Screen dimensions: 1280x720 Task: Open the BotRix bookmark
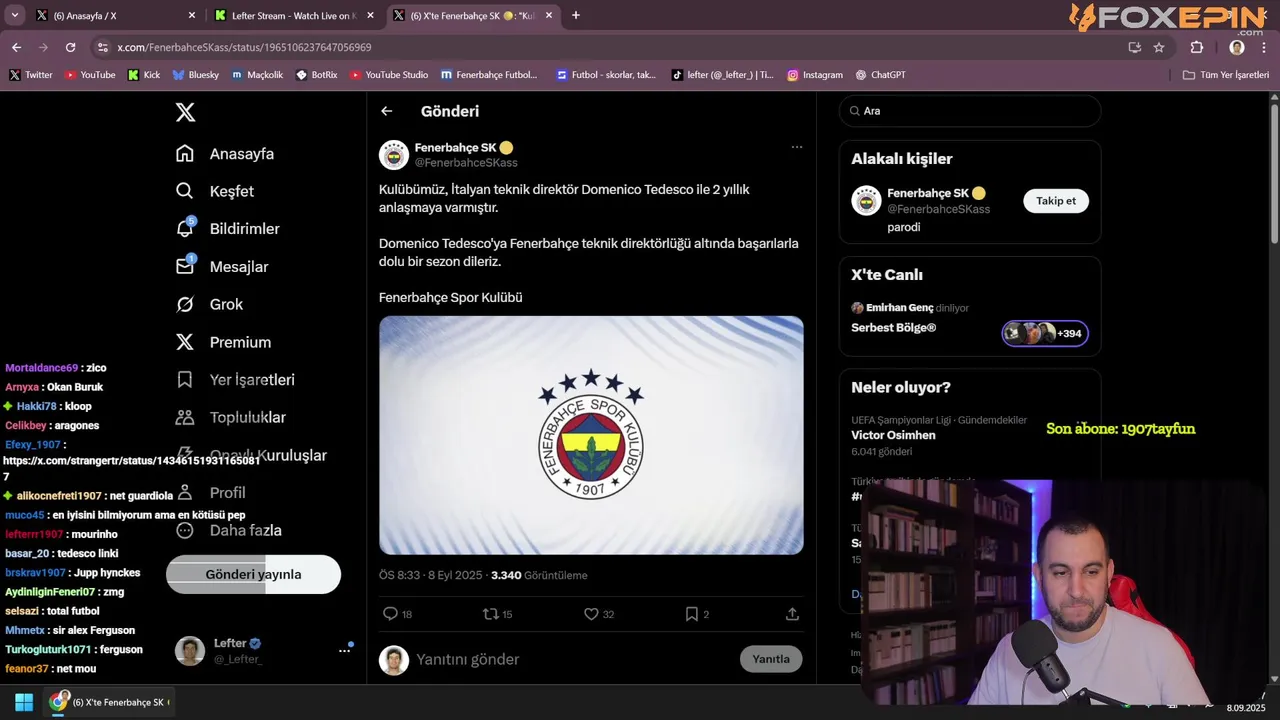point(317,75)
